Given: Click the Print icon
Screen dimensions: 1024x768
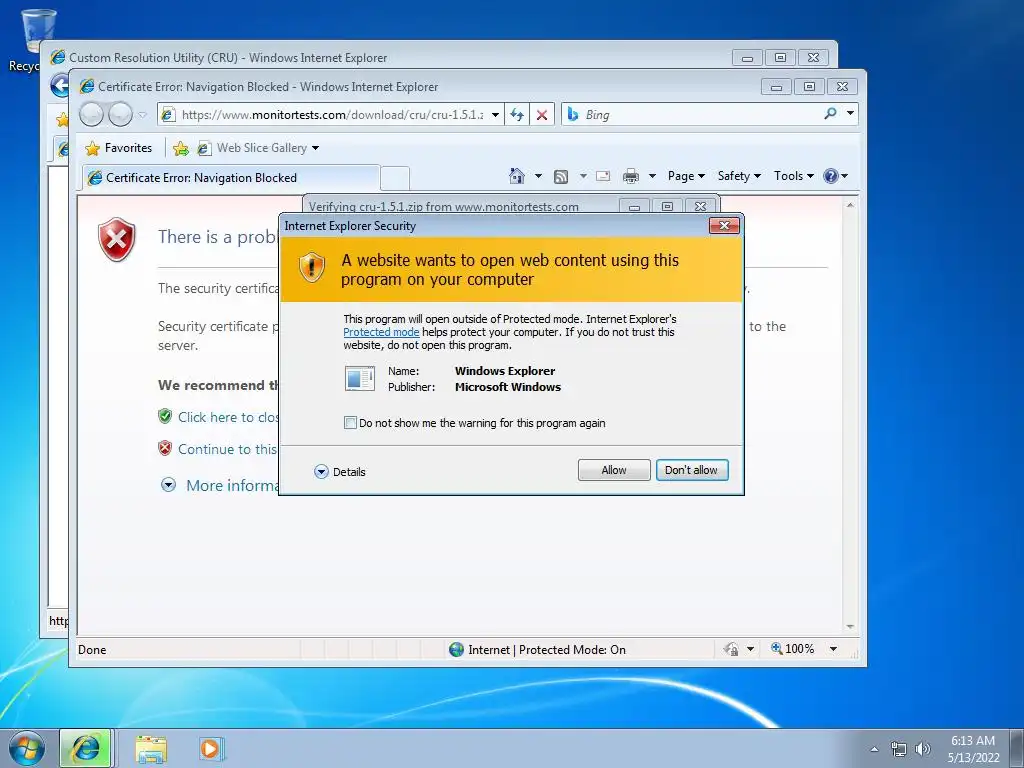Looking at the screenshot, I should point(631,176).
